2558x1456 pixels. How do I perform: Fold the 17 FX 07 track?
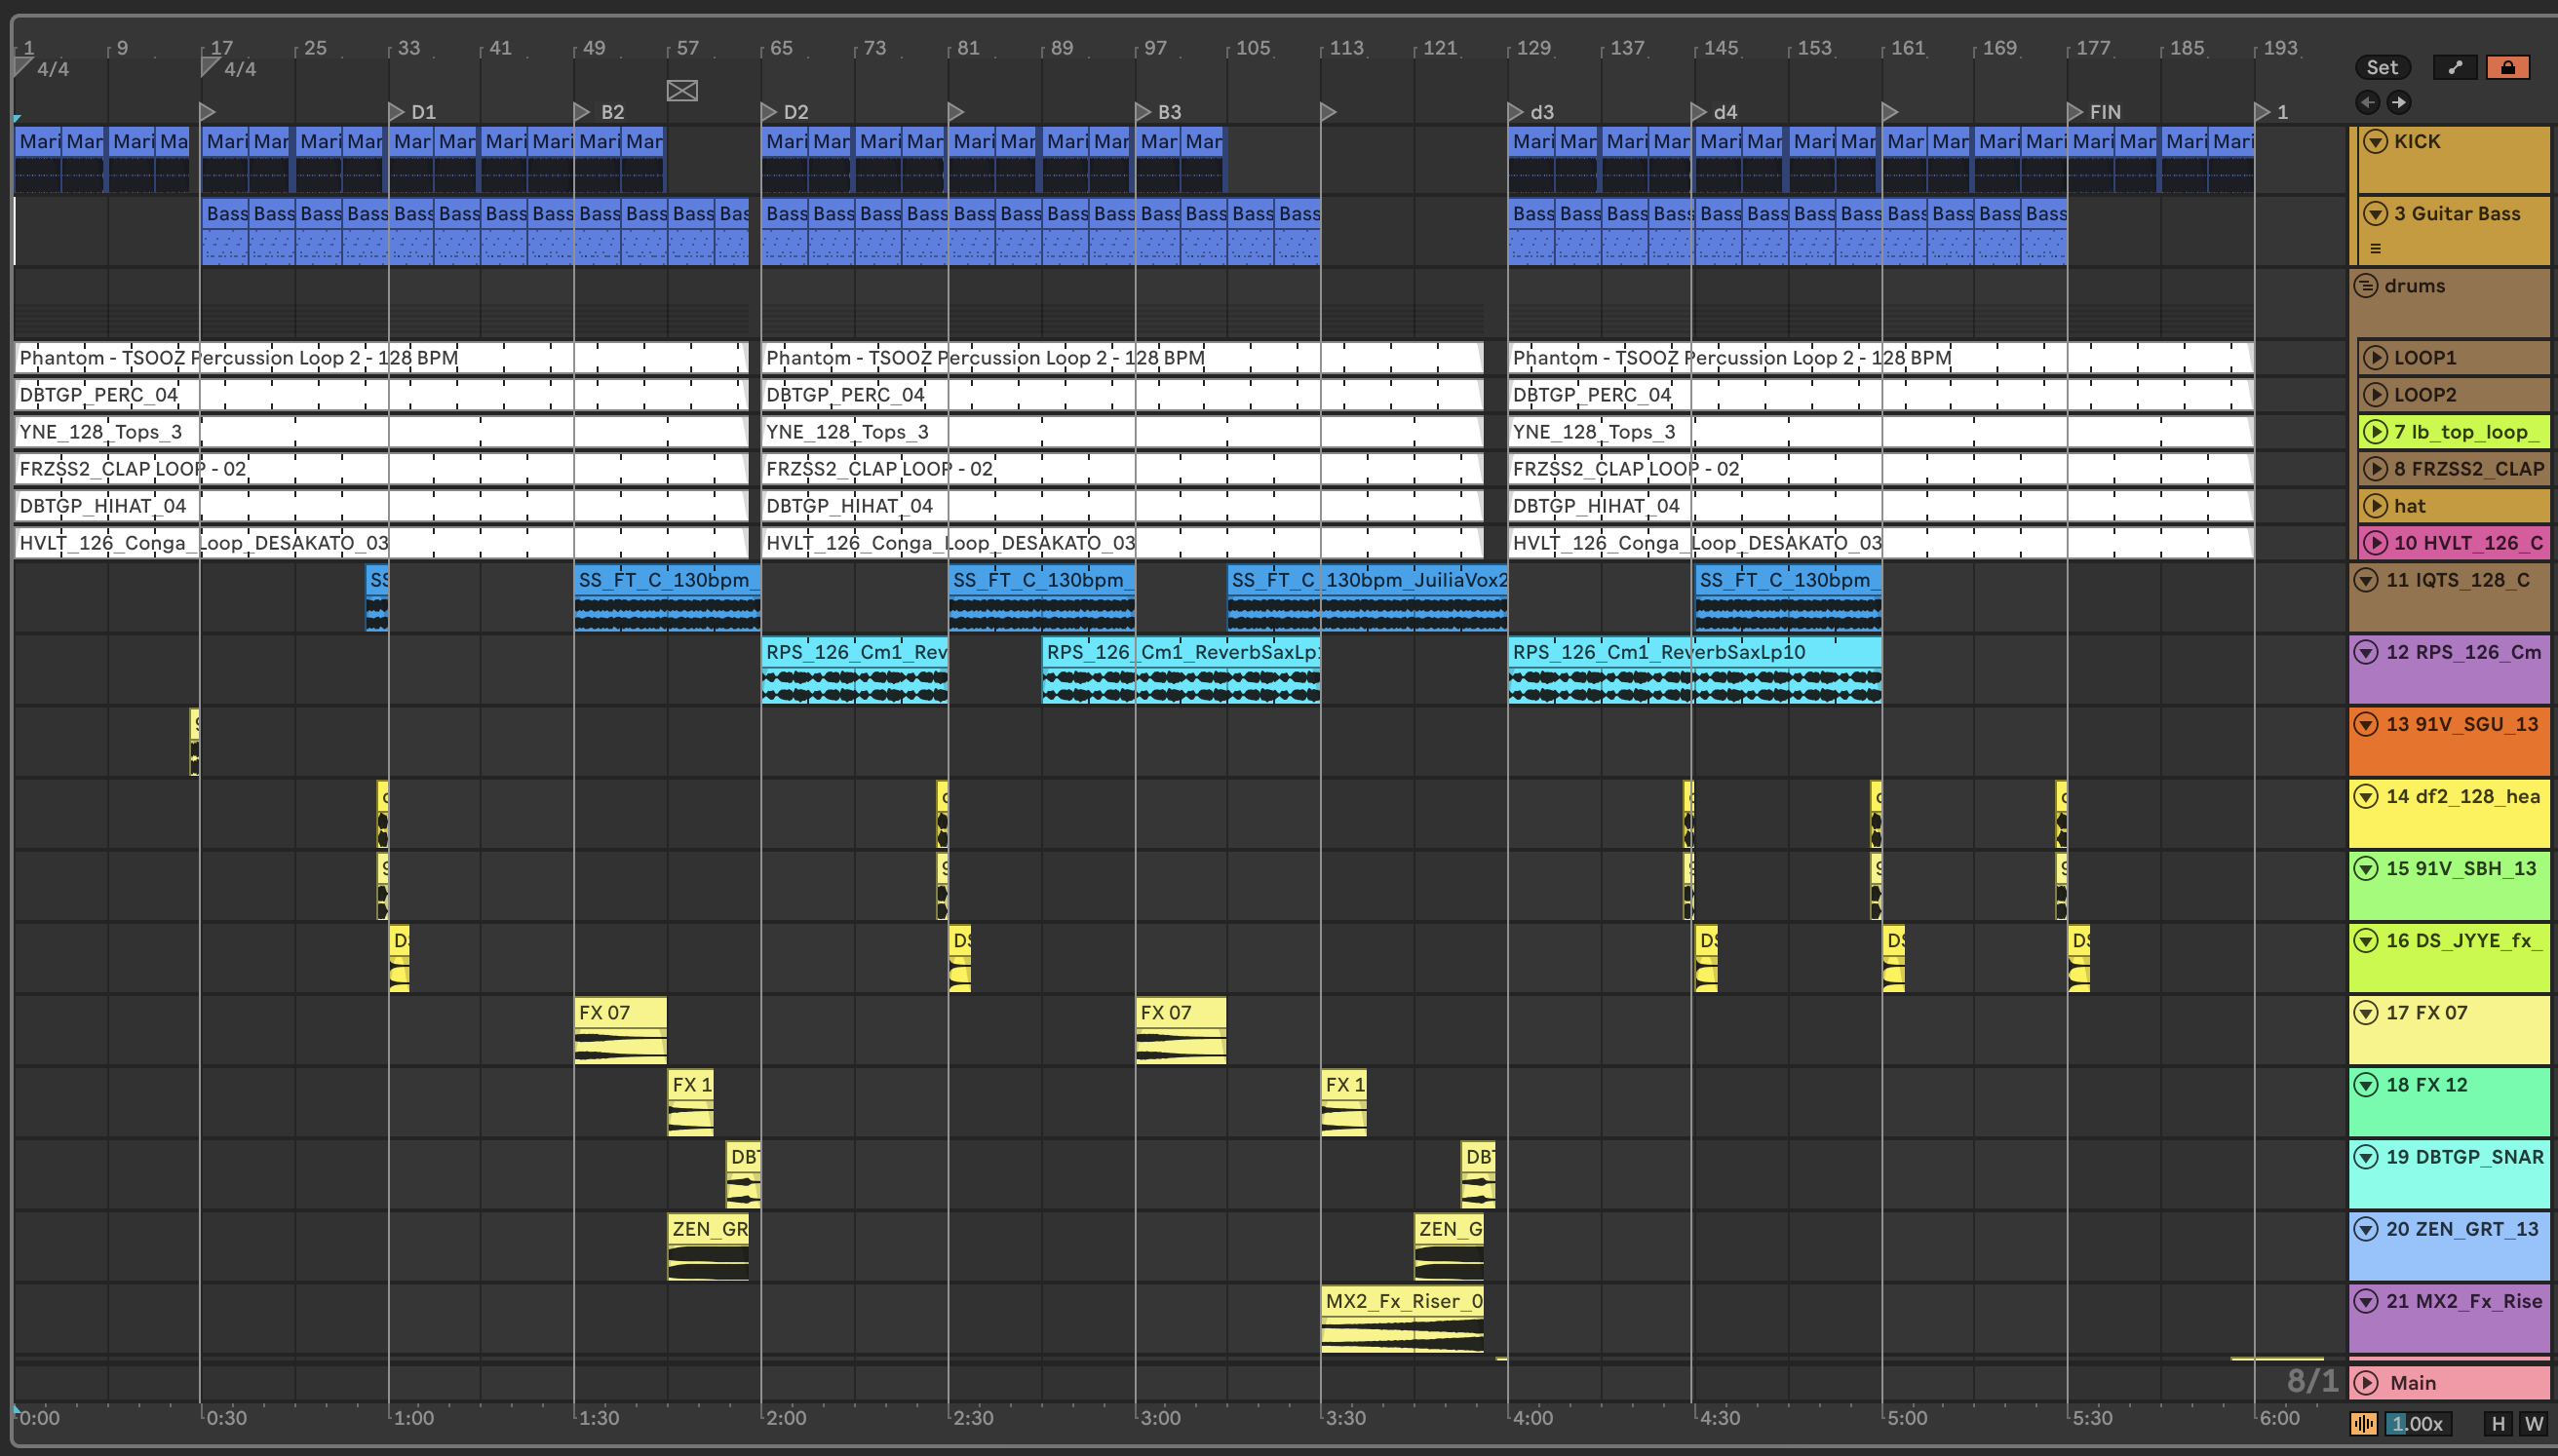click(2366, 1013)
